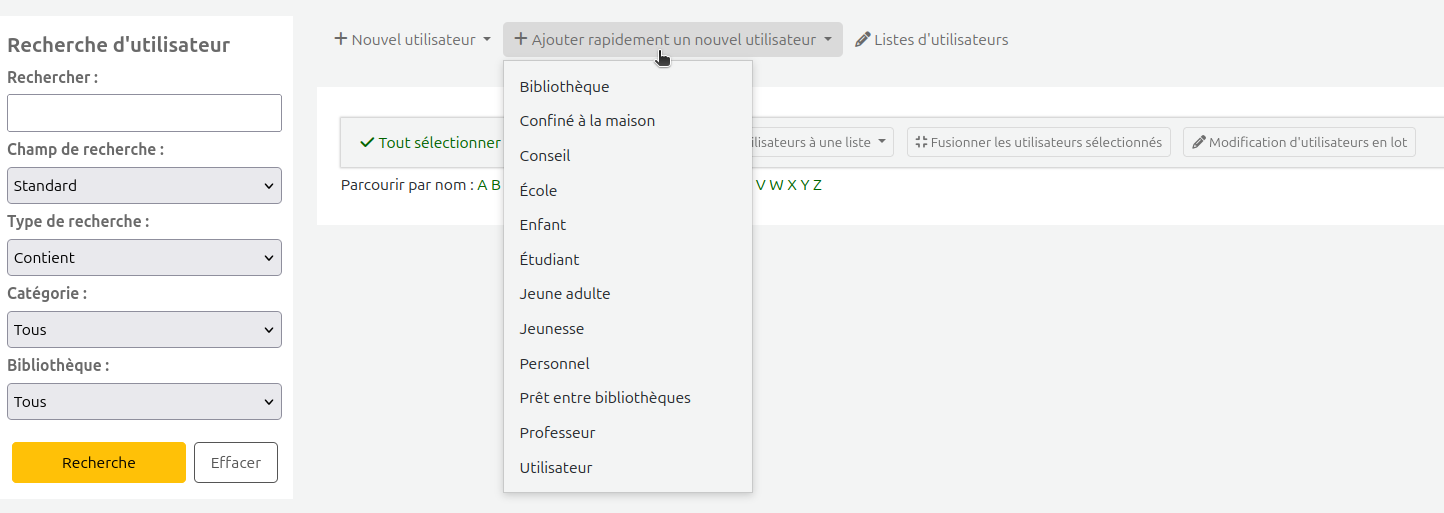Browse names starting with X
This screenshot has width=1444, height=513.
(x=792, y=185)
